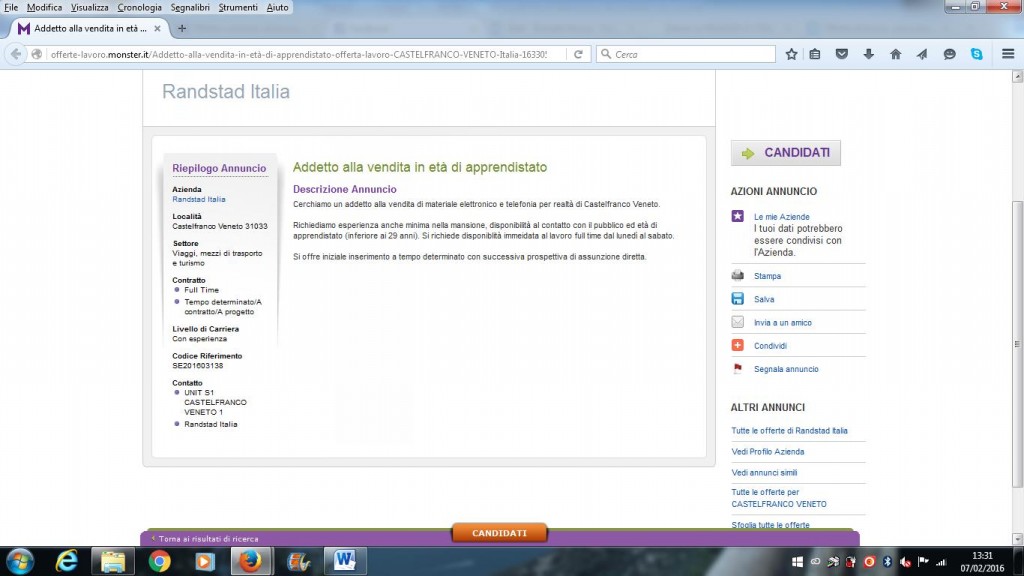Open a new browser tab
Viewport: 1024px width, 576px height.
(x=182, y=29)
